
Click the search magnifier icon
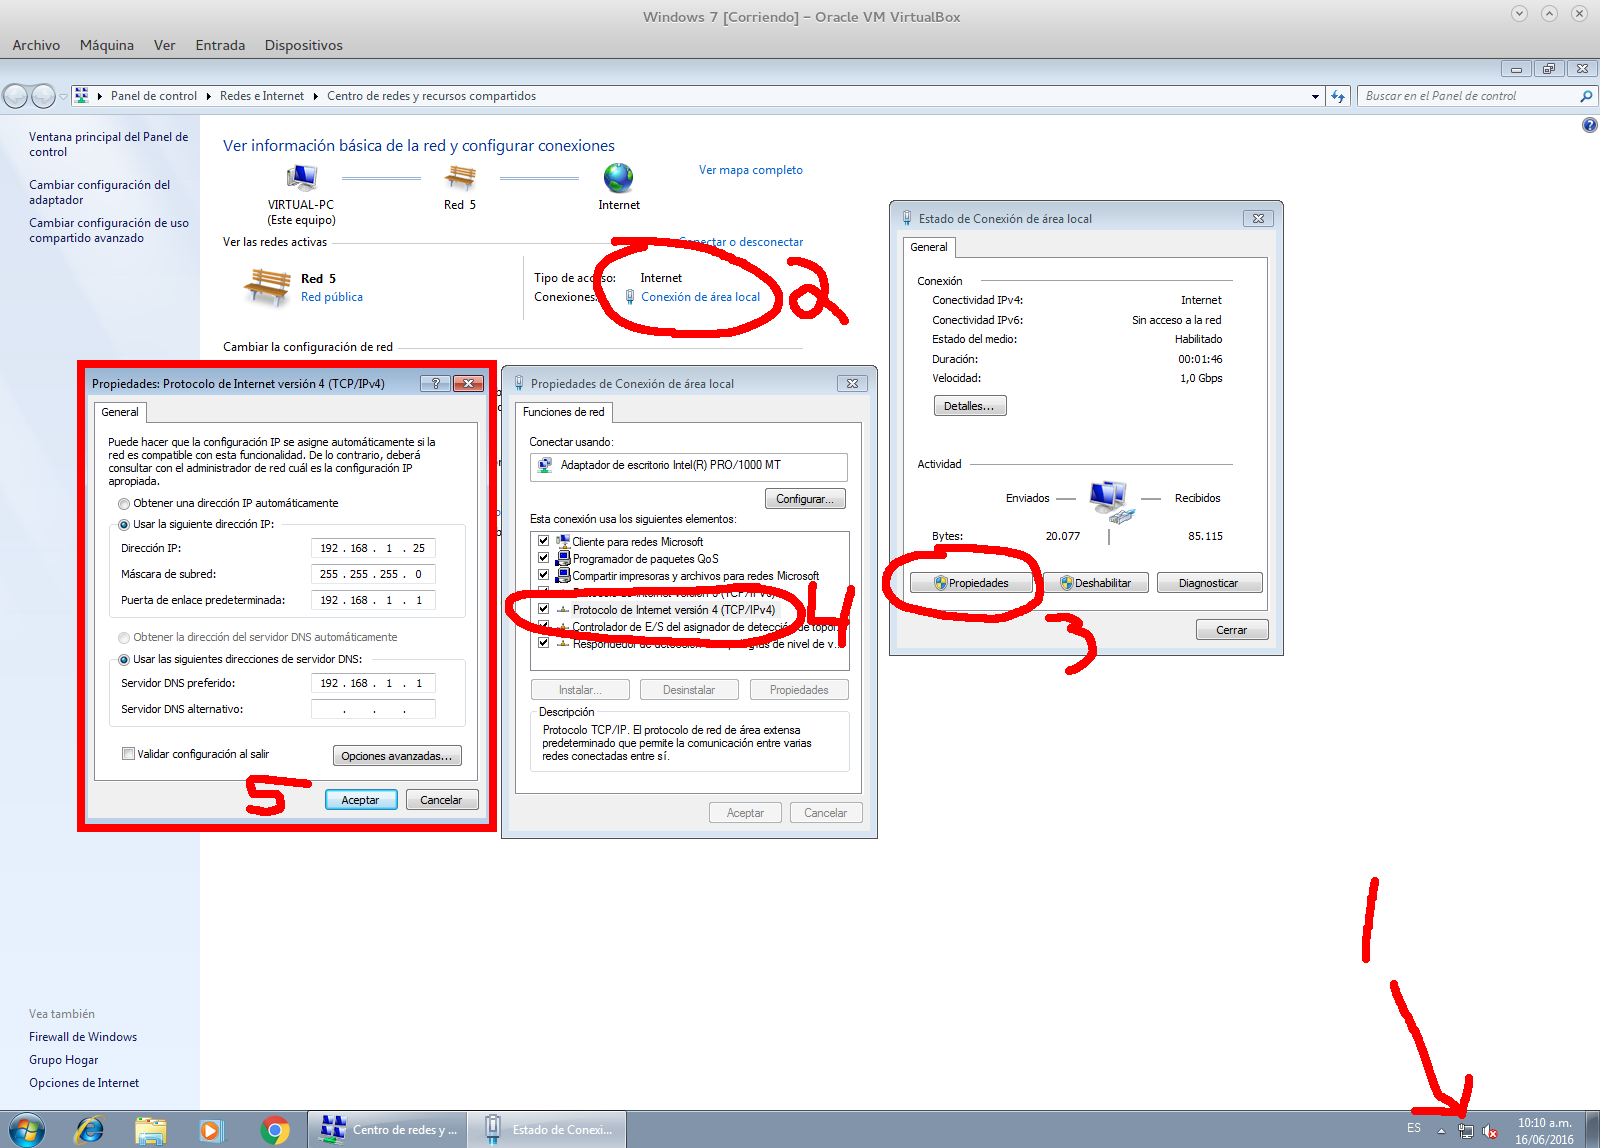[1585, 96]
